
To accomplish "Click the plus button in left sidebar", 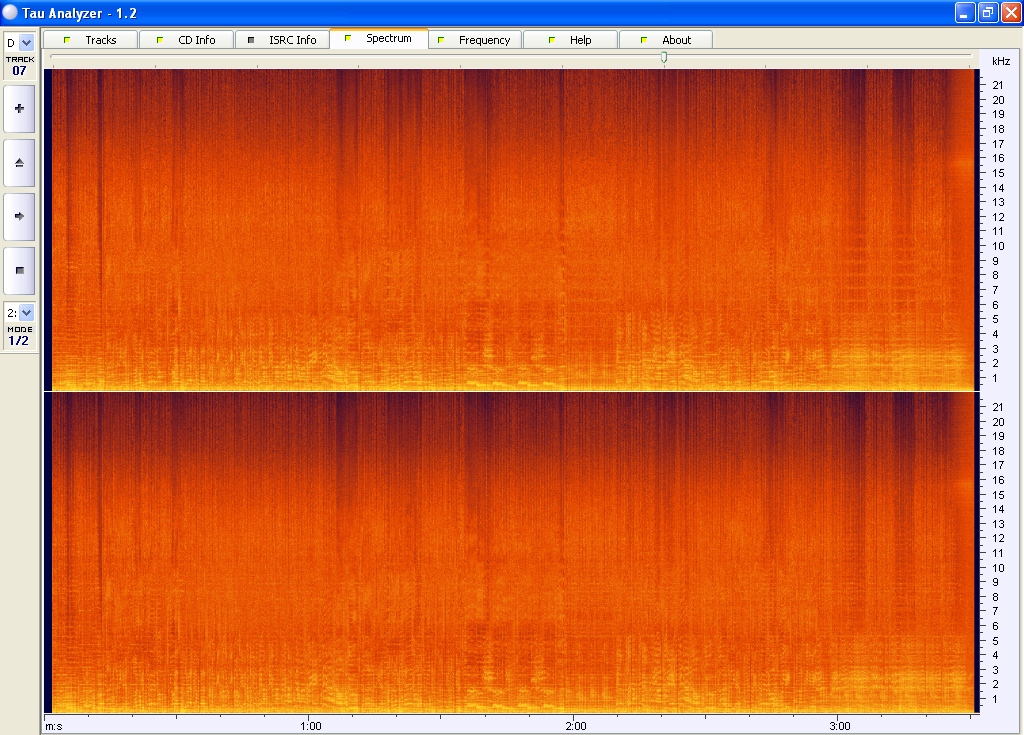I will pos(19,108).
